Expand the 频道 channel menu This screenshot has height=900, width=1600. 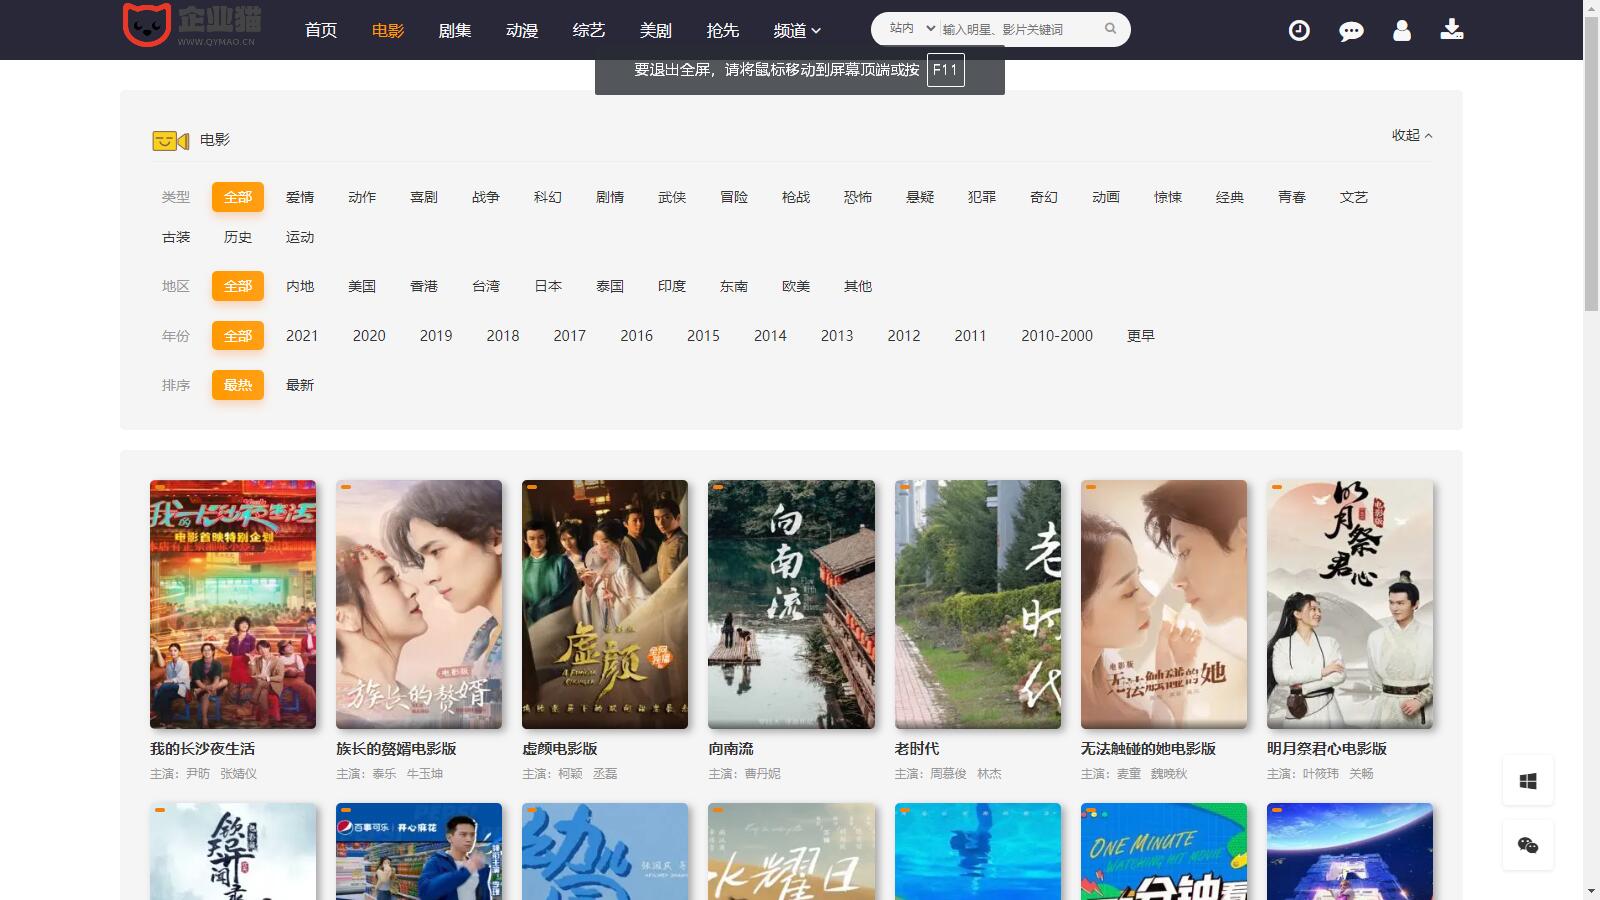[x=796, y=31]
